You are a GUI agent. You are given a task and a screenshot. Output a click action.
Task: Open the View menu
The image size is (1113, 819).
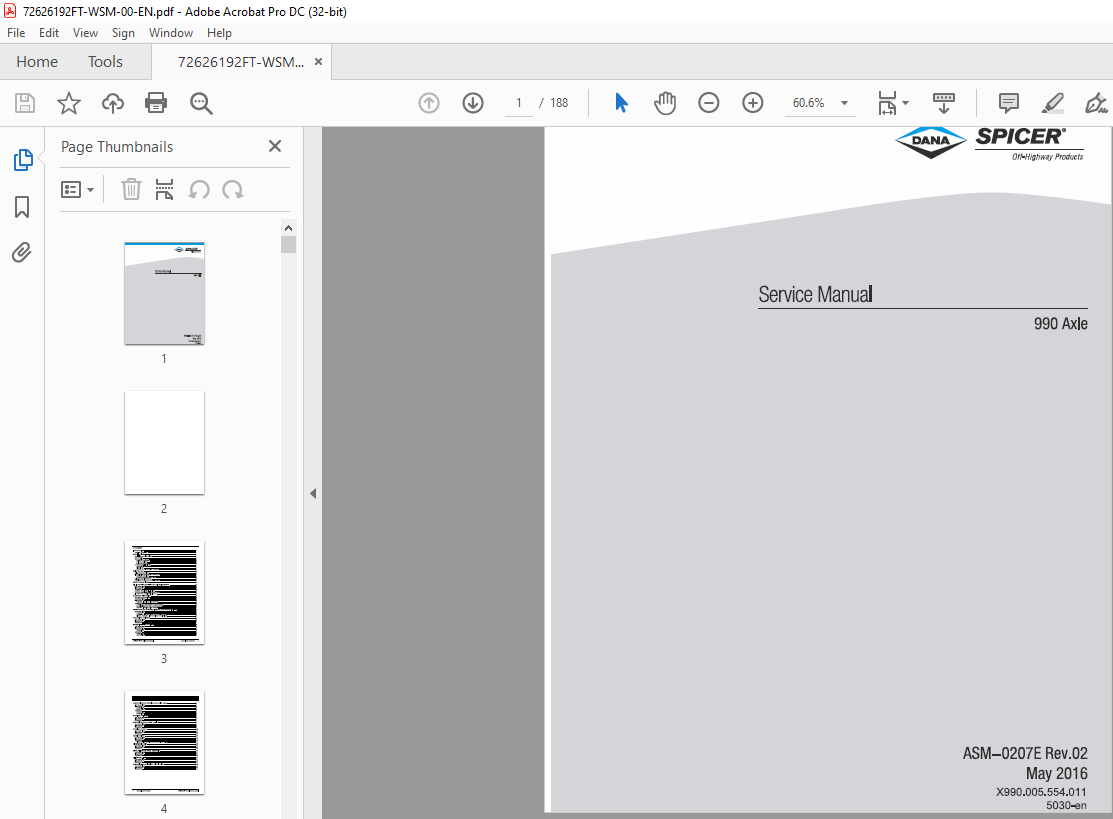85,33
